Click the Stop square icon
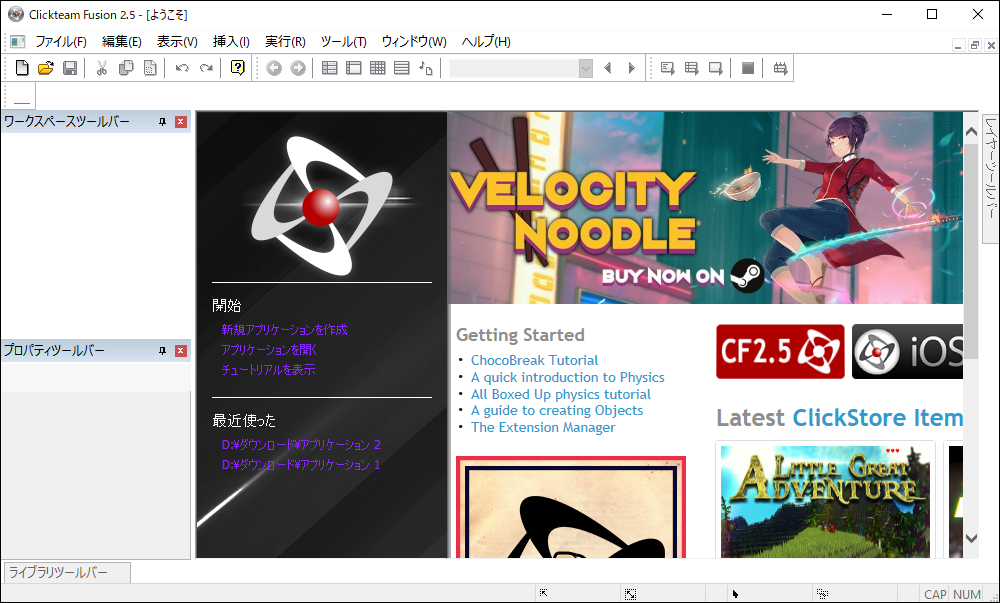This screenshot has height=603, width=1000. click(748, 68)
